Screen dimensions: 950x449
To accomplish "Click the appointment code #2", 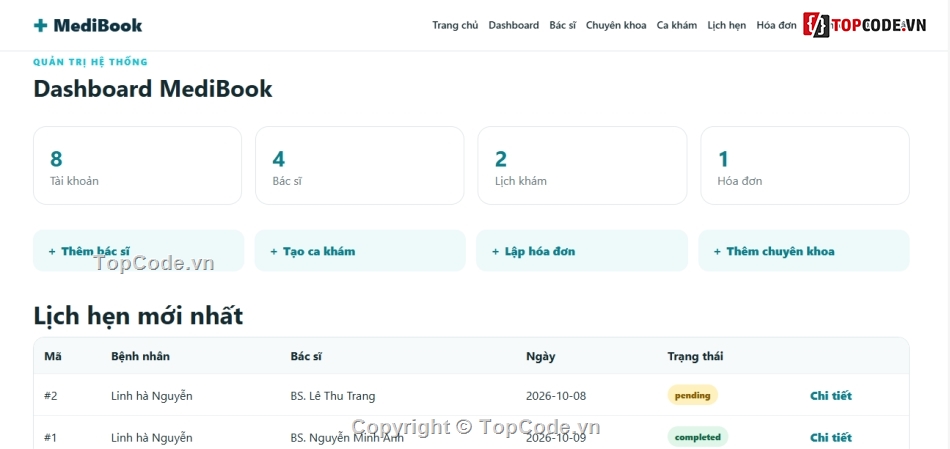I will coord(51,396).
